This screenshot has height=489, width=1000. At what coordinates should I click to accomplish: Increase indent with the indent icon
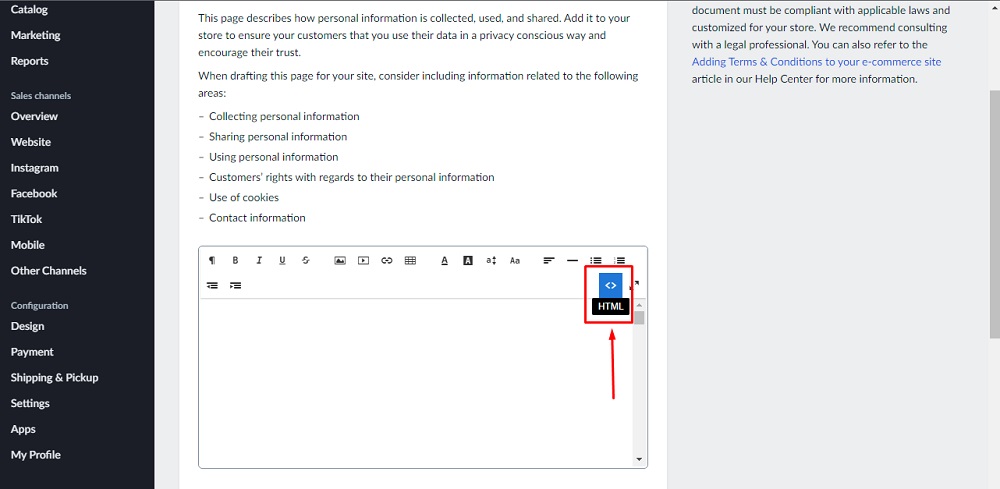pyautogui.click(x=235, y=285)
